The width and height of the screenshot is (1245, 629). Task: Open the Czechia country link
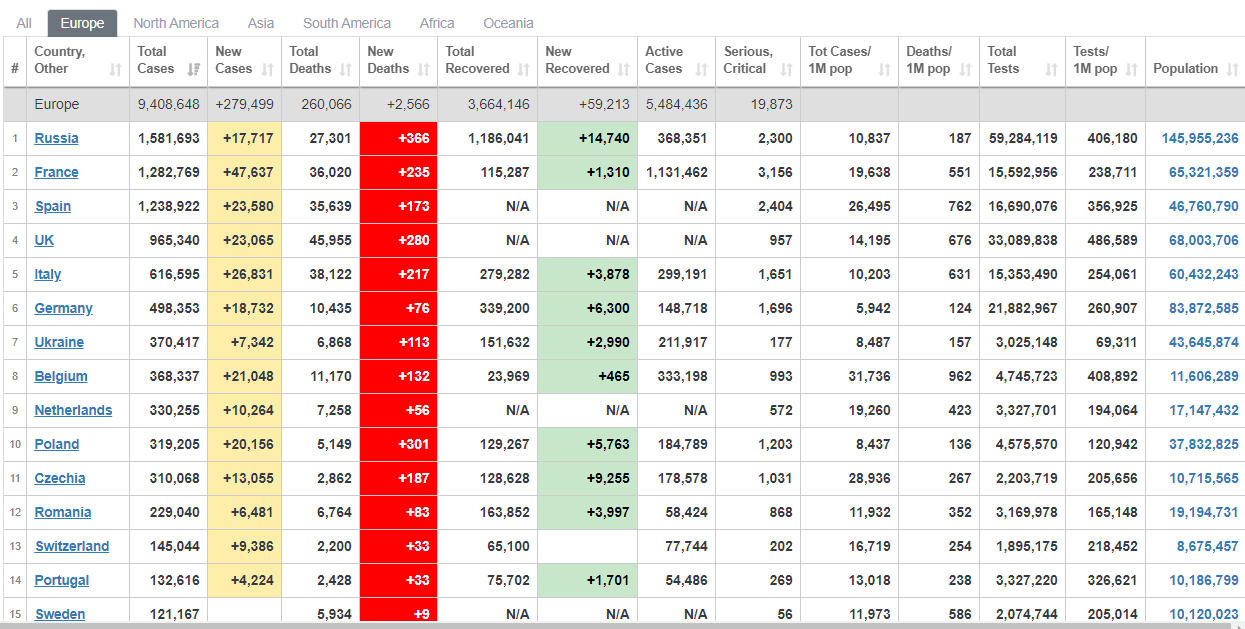pyautogui.click(x=60, y=478)
